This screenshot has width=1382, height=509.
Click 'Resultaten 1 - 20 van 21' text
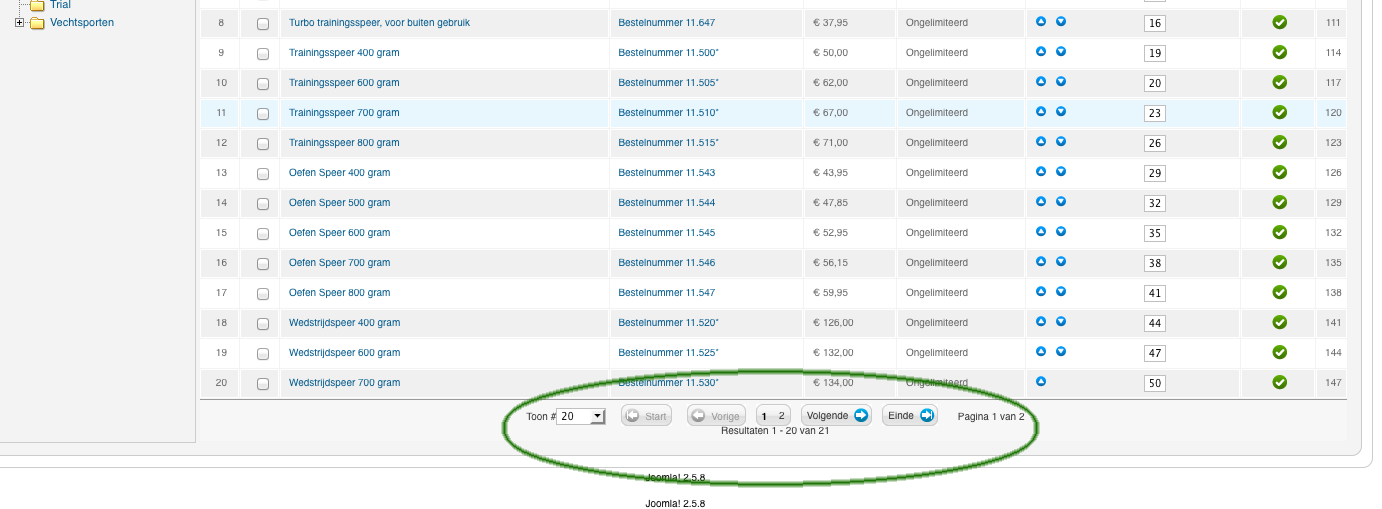[x=775, y=431]
